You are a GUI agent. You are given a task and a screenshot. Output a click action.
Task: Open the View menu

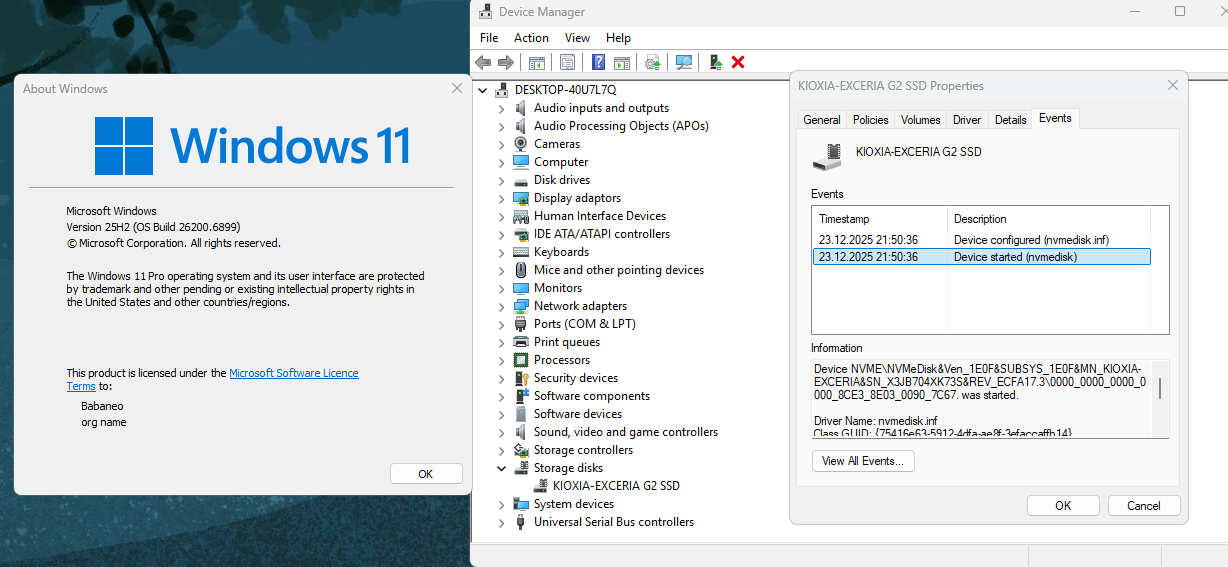click(577, 38)
